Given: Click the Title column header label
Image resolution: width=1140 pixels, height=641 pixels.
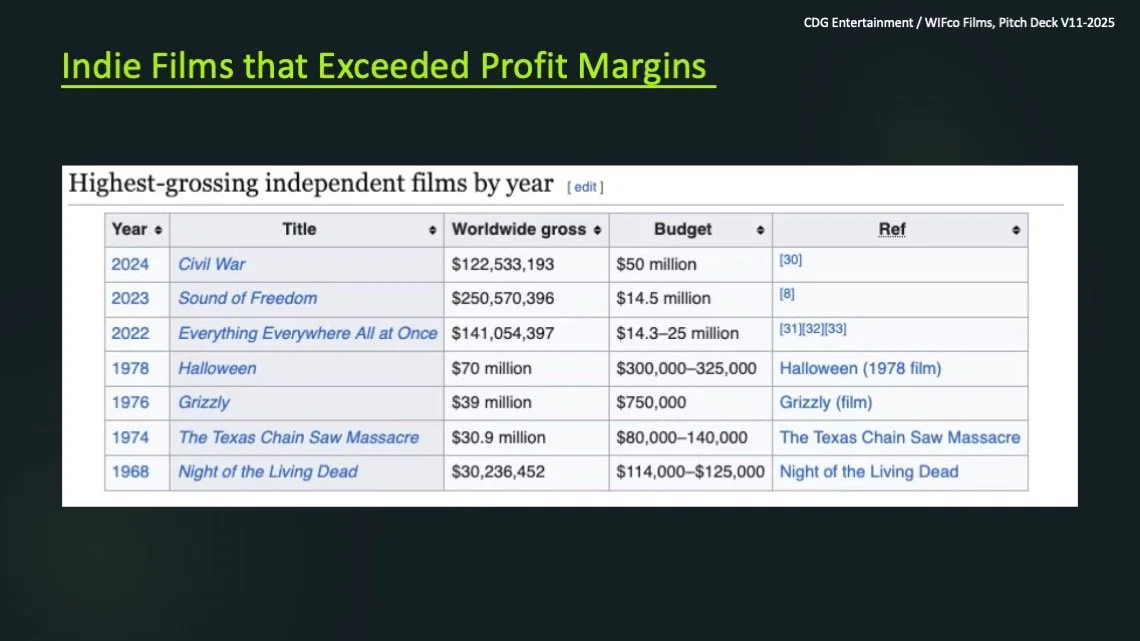Looking at the screenshot, I should 299,229.
